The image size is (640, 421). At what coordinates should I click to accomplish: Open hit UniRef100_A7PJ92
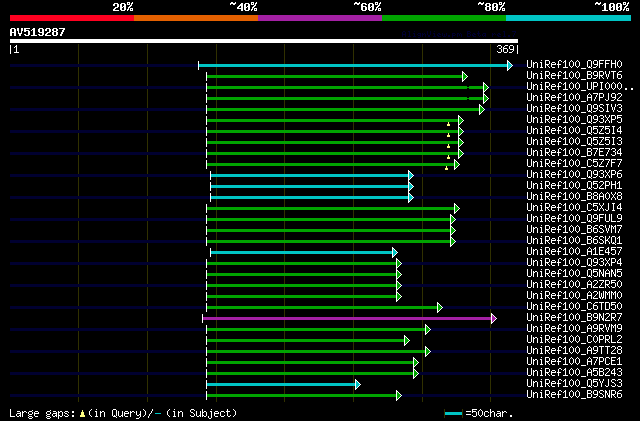click(574, 98)
